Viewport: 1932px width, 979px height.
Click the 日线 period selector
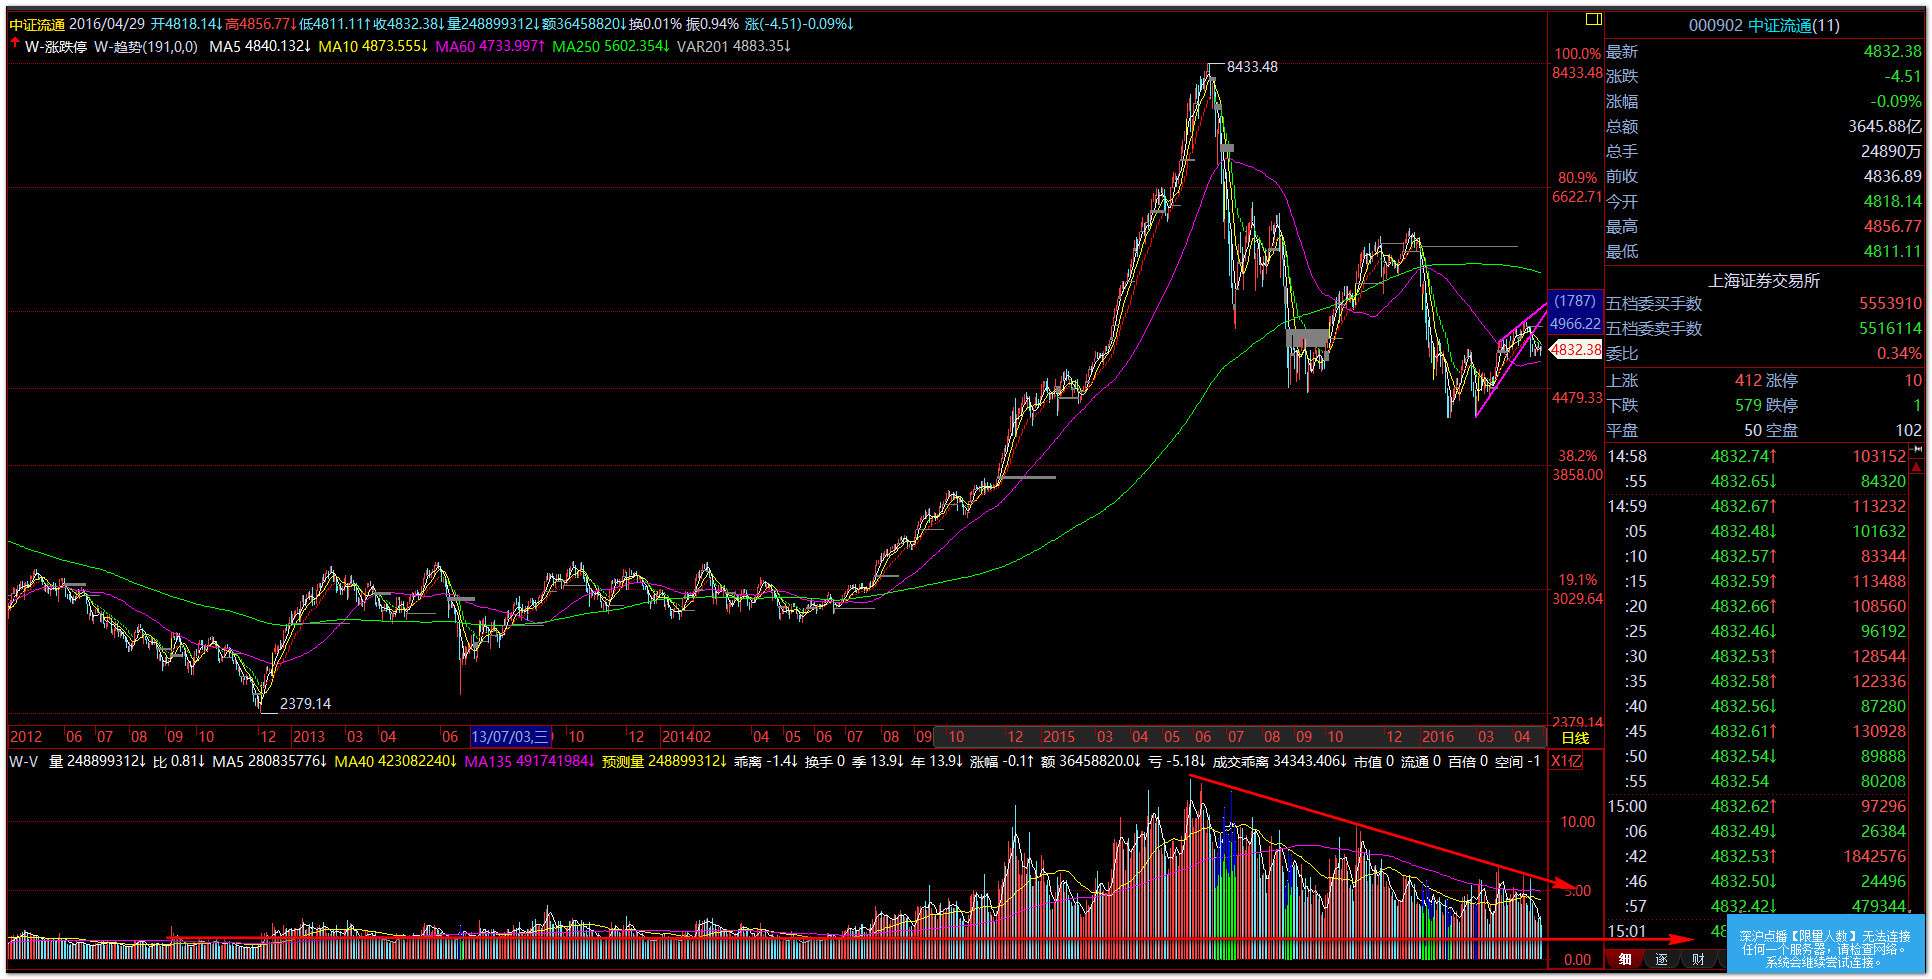pos(1575,738)
